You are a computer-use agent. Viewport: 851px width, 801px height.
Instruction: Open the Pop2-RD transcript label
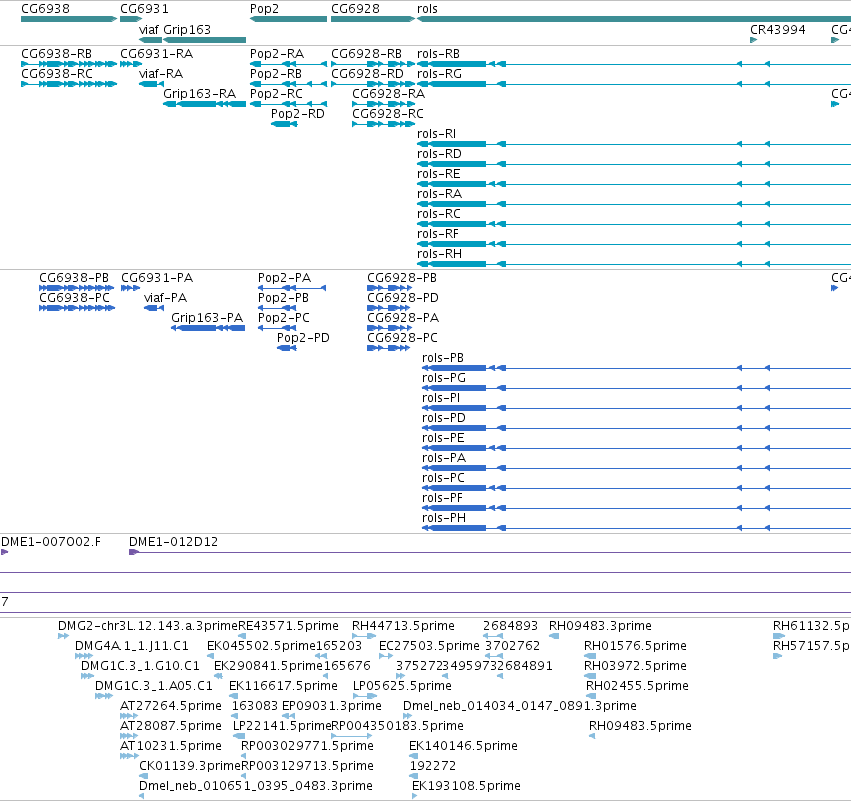click(x=297, y=114)
